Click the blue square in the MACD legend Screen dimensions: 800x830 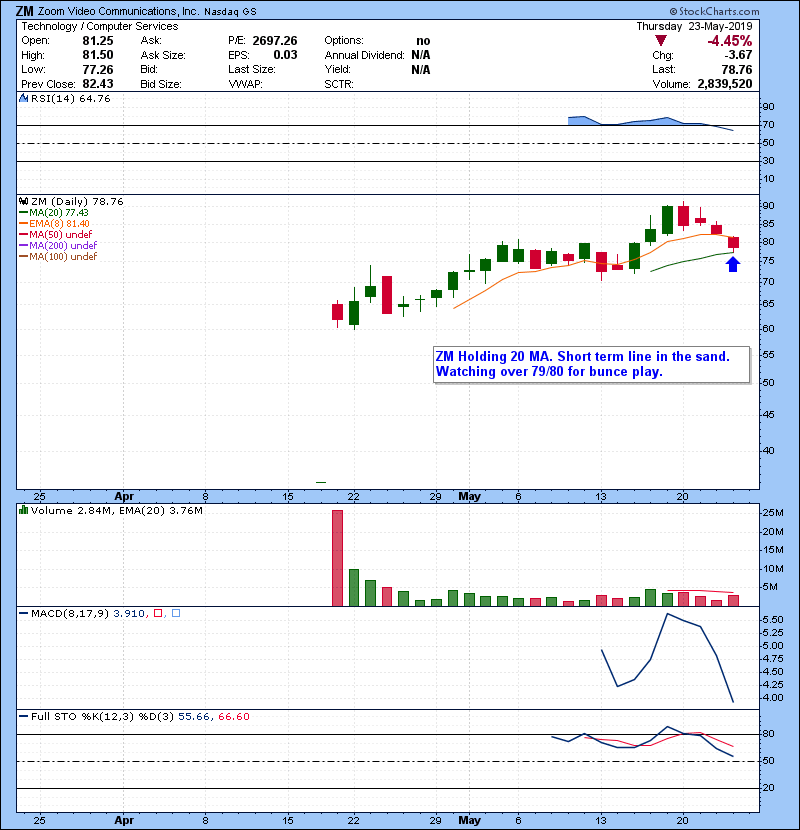pos(176,613)
